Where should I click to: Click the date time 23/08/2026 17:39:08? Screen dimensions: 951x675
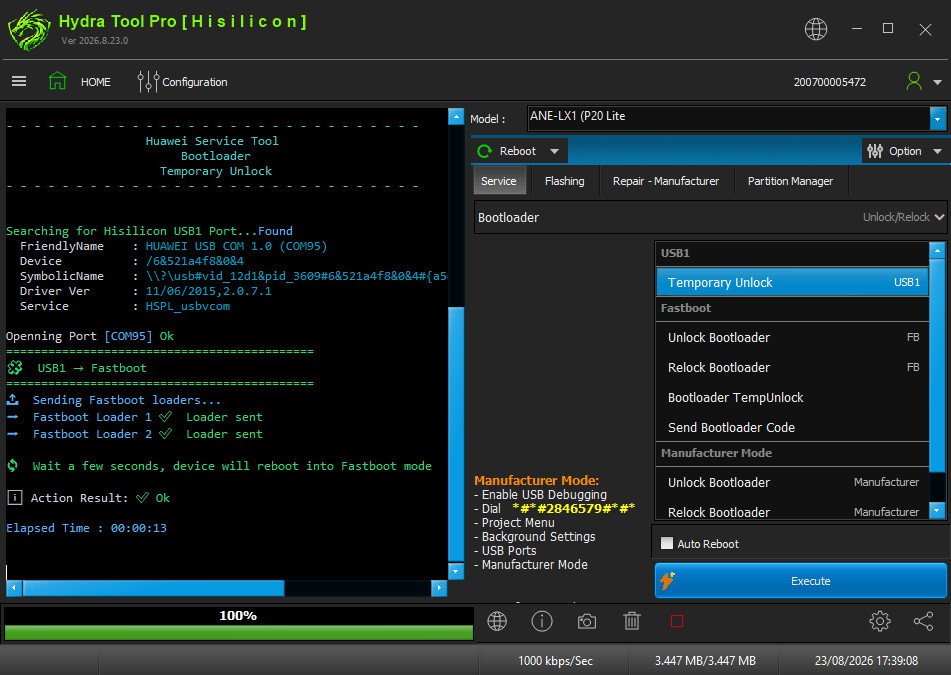point(866,660)
